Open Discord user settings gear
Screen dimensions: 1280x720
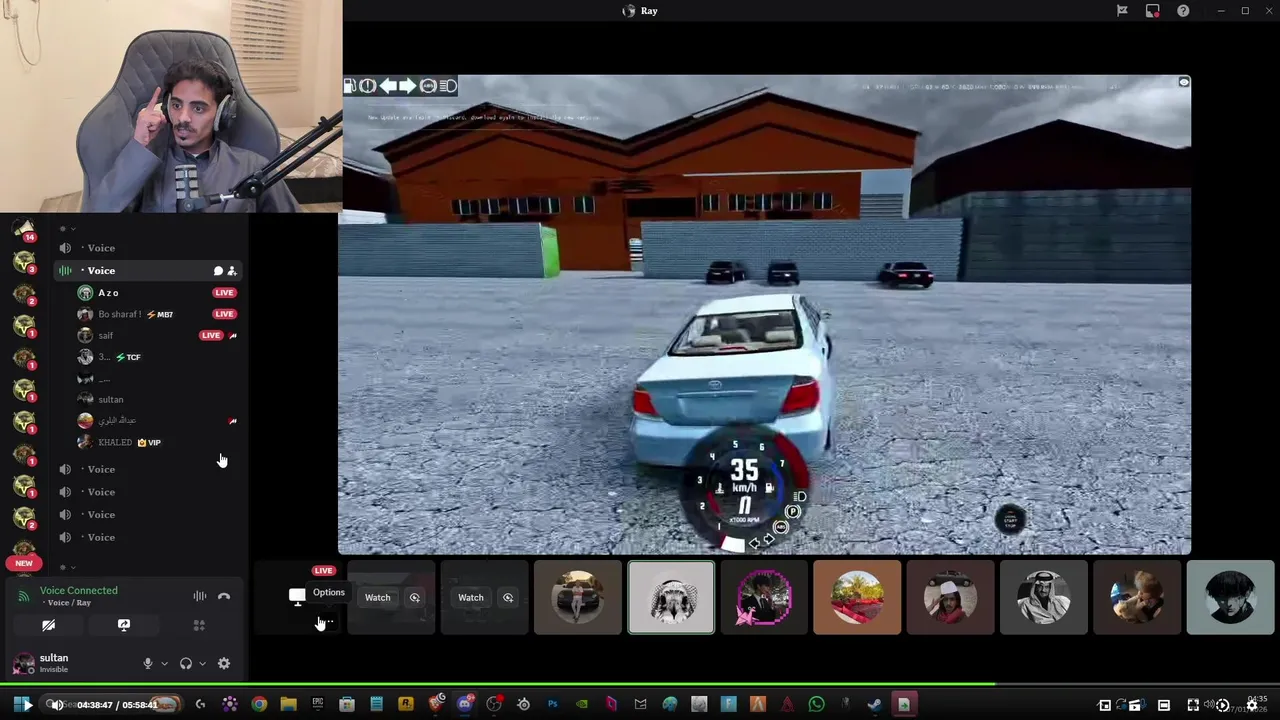click(224, 664)
